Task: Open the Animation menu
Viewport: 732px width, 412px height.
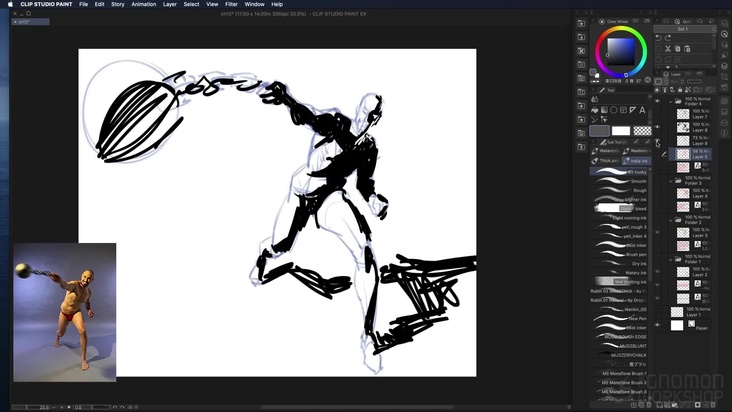Action: tap(144, 4)
